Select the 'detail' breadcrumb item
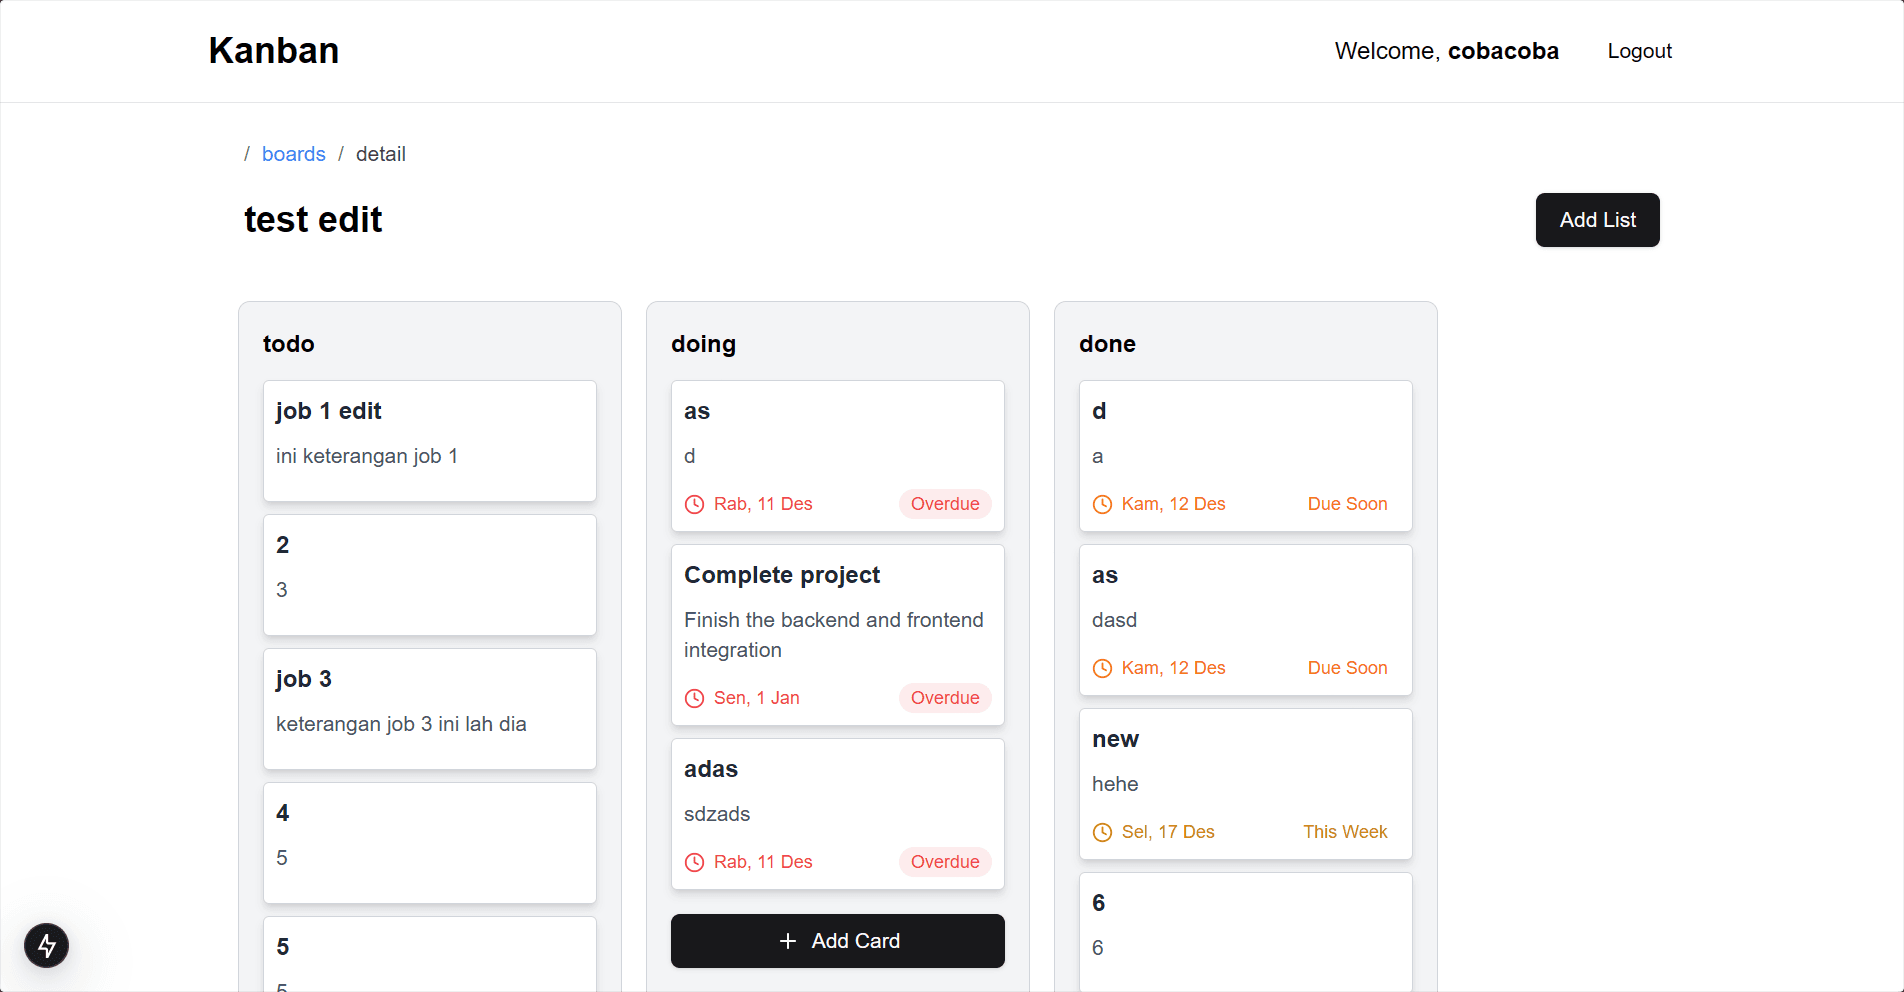This screenshot has width=1904, height=992. (x=381, y=154)
